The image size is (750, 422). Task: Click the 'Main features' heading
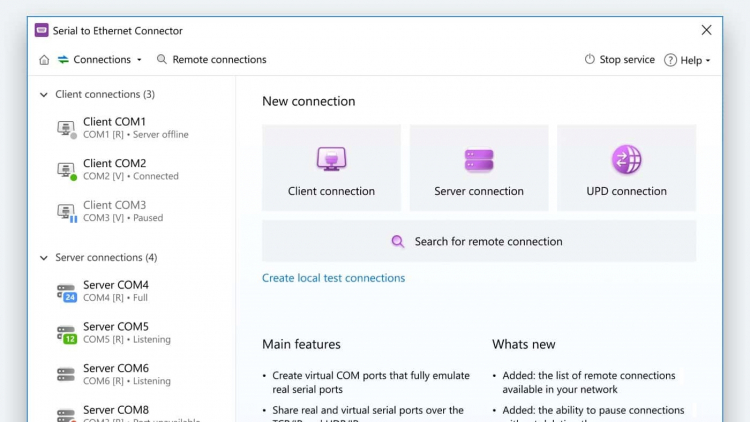301,344
